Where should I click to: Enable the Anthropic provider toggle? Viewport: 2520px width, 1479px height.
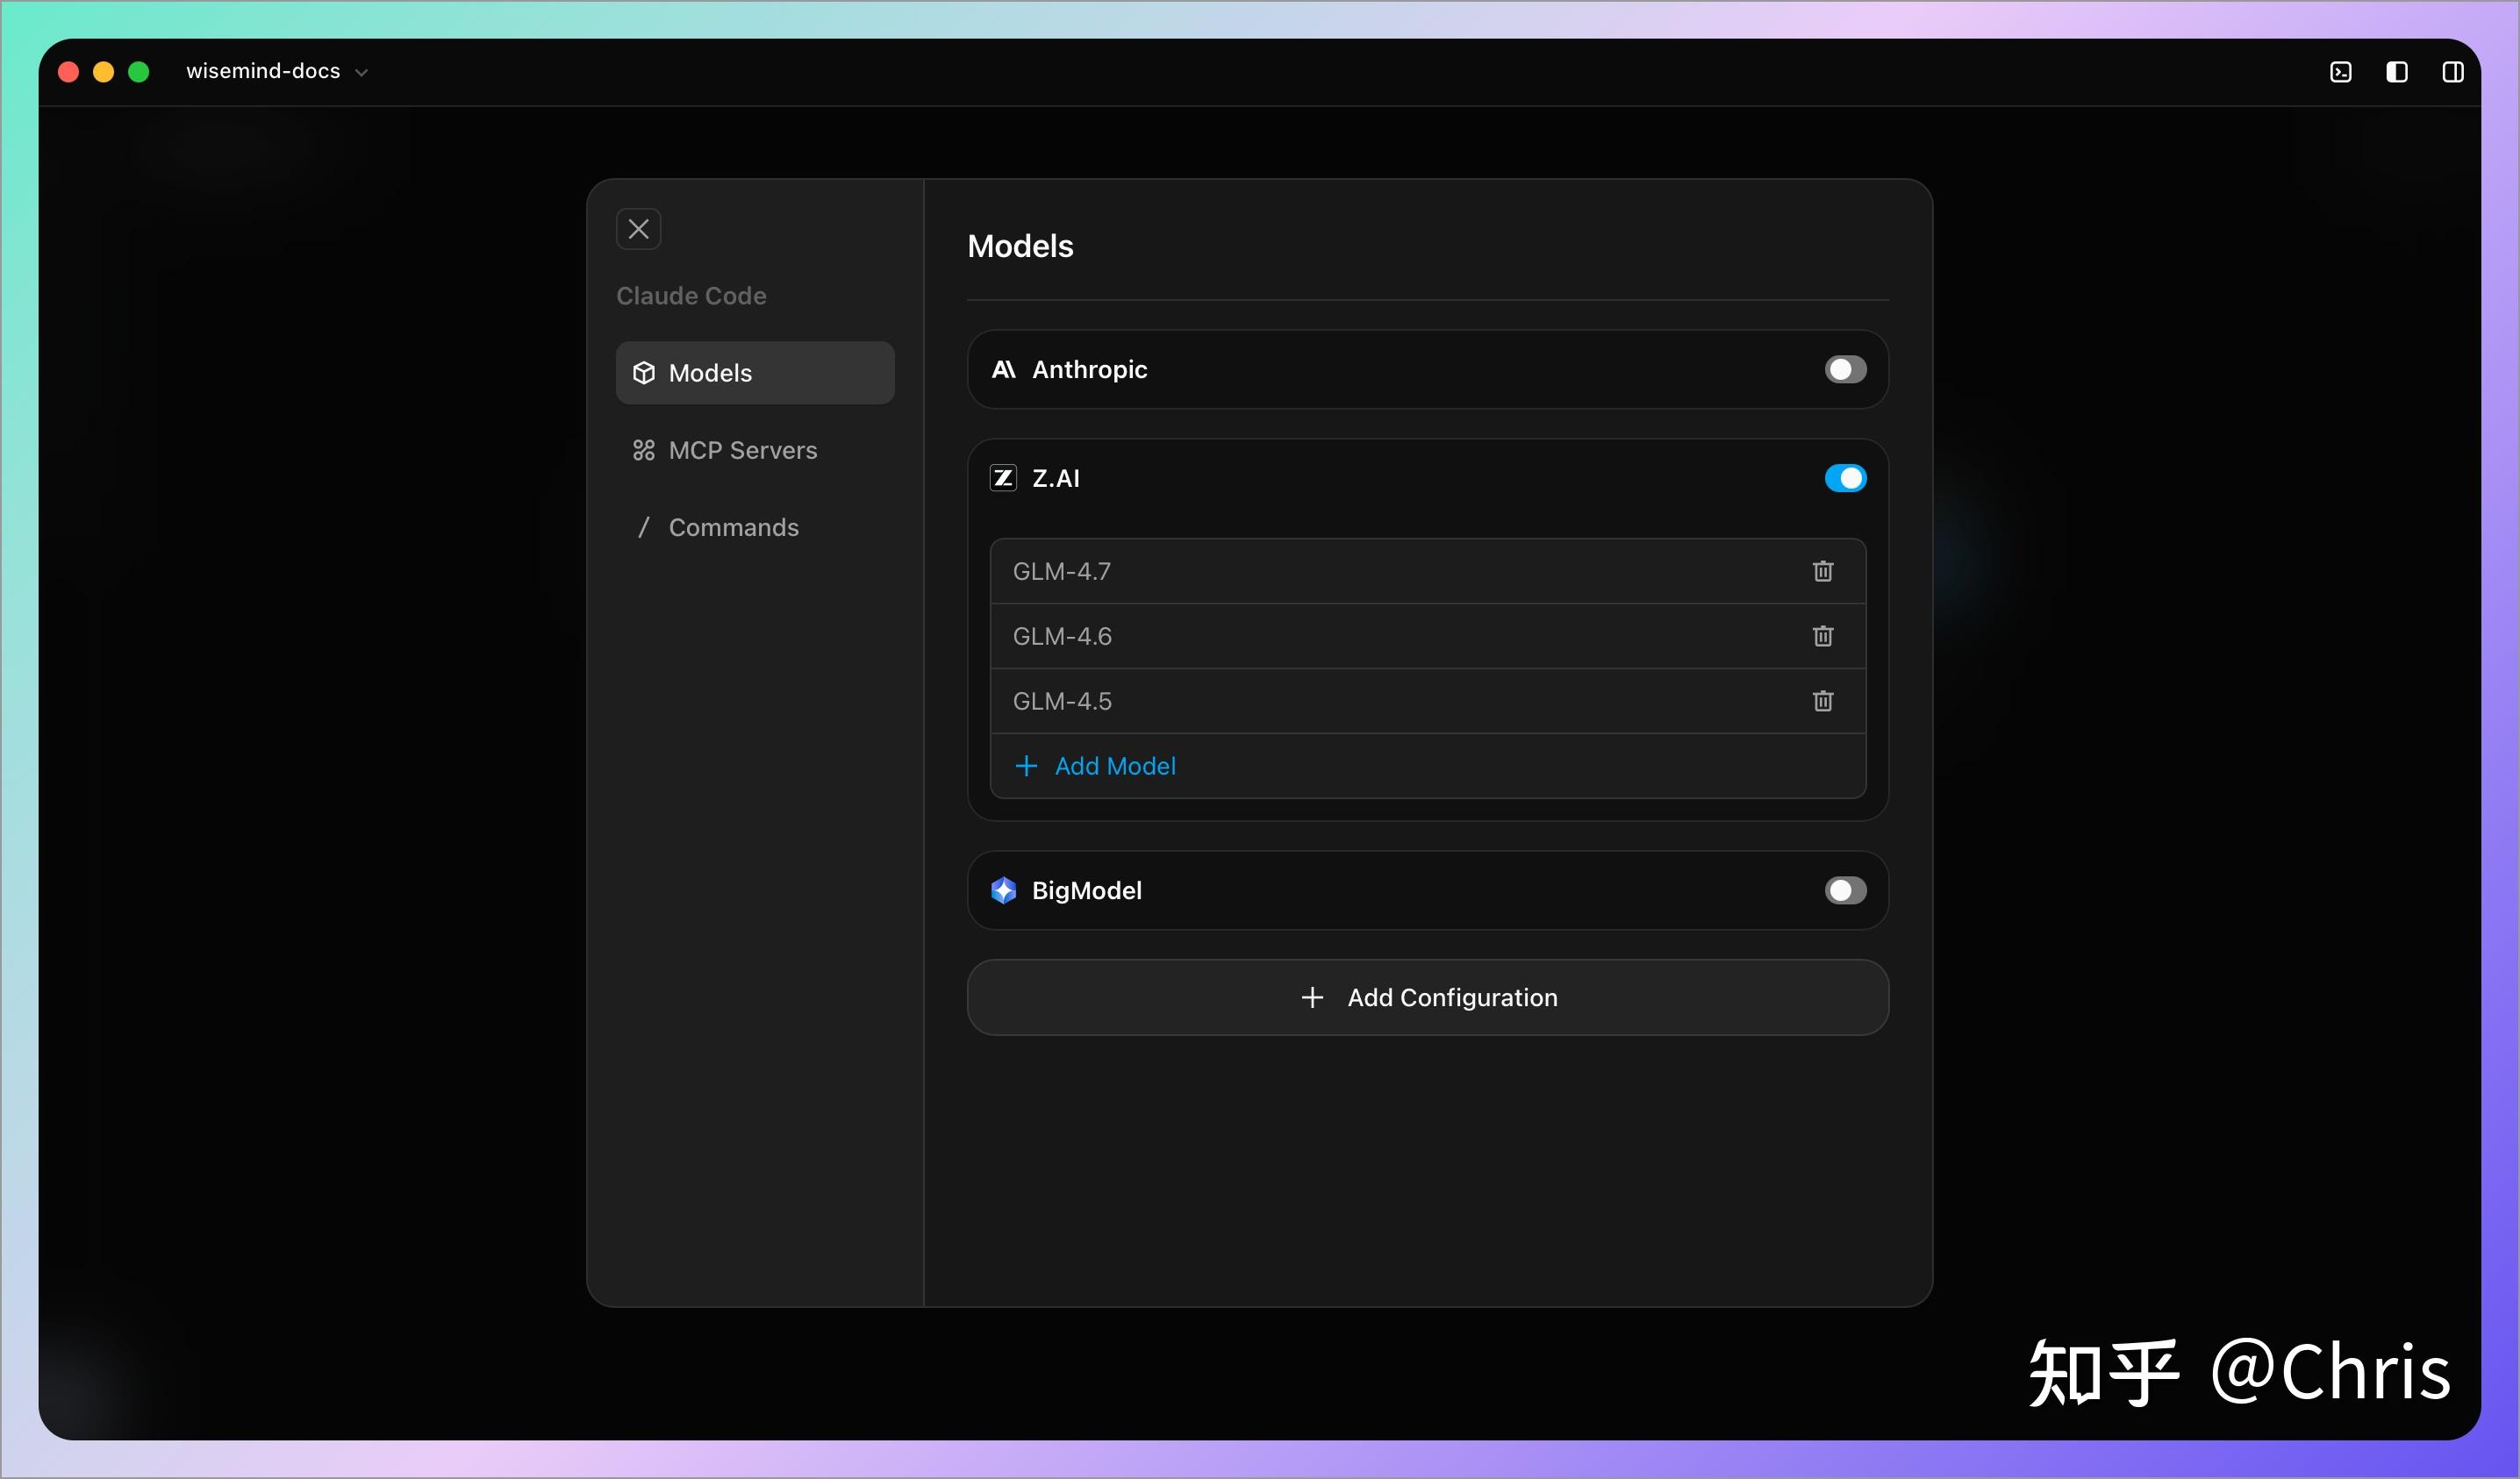click(x=1844, y=370)
